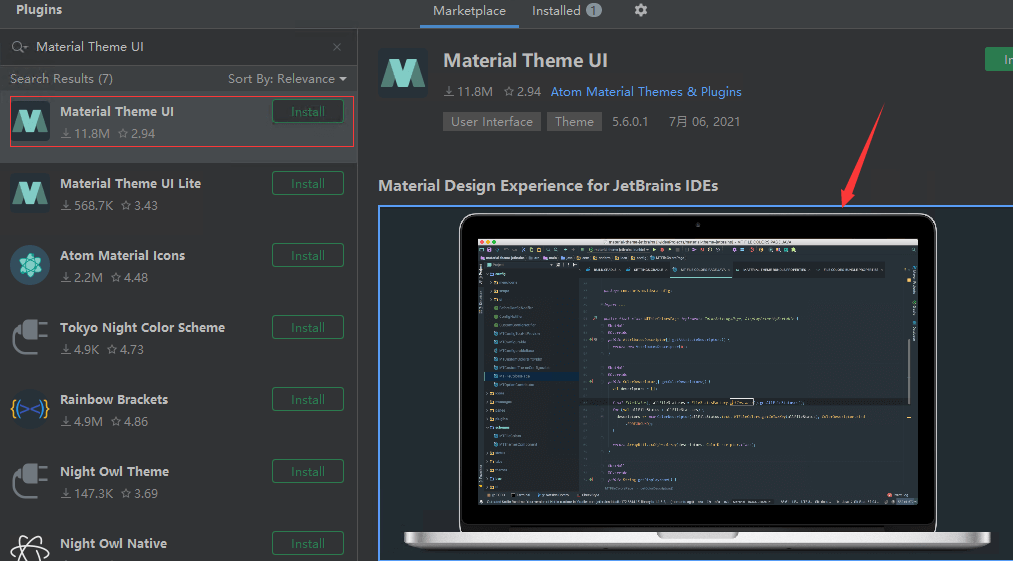Open Atom Material Themes & Plugins vendor link
1013x561 pixels.
[646, 92]
